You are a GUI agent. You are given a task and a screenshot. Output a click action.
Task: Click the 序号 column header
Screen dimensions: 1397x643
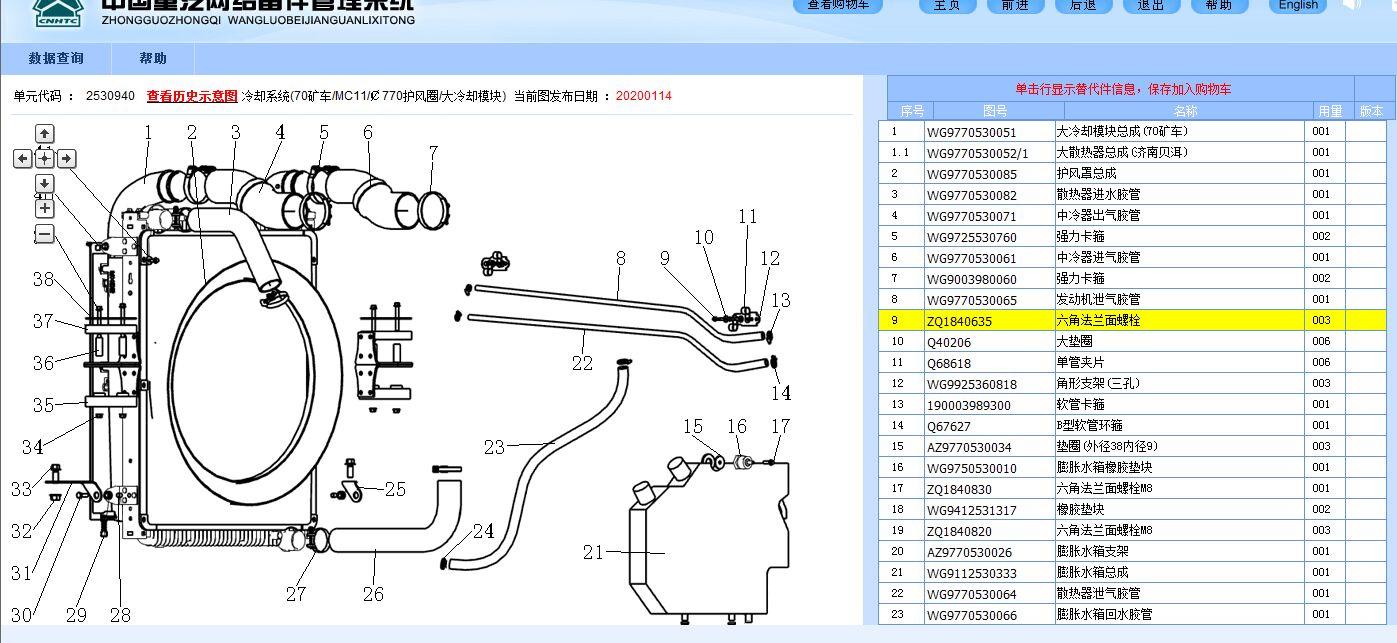click(x=912, y=111)
